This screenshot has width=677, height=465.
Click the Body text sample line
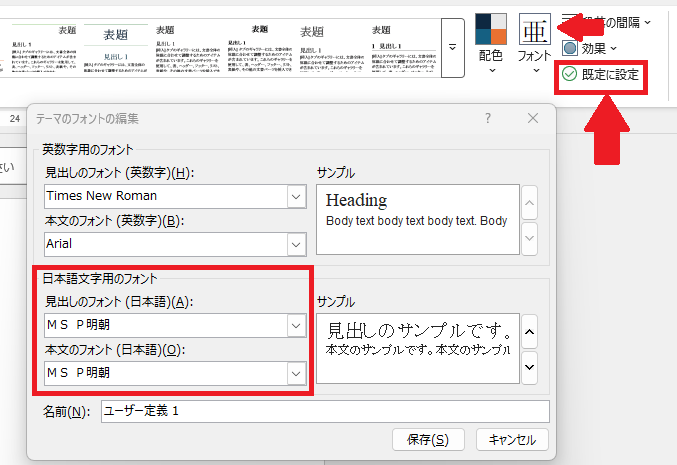pyautogui.click(x=416, y=221)
